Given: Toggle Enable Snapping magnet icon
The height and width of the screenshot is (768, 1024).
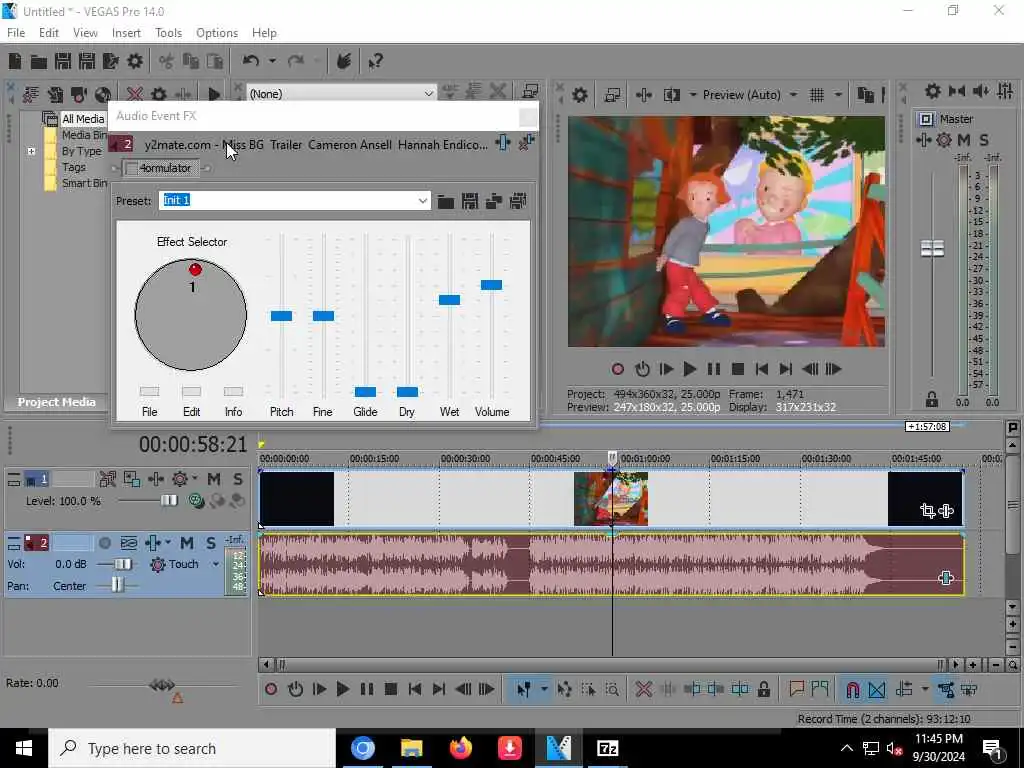Looking at the screenshot, I should pyautogui.click(x=852, y=689).
